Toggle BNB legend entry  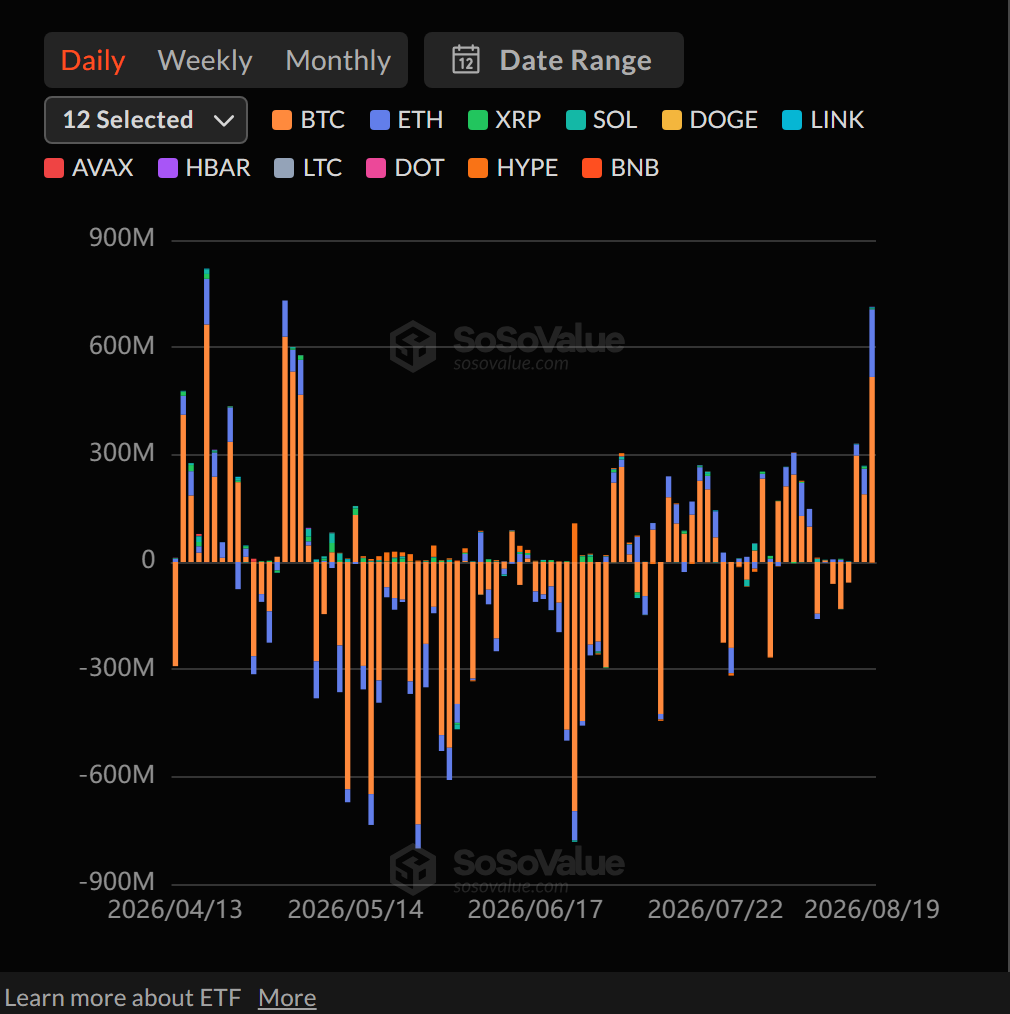point(620,168)
